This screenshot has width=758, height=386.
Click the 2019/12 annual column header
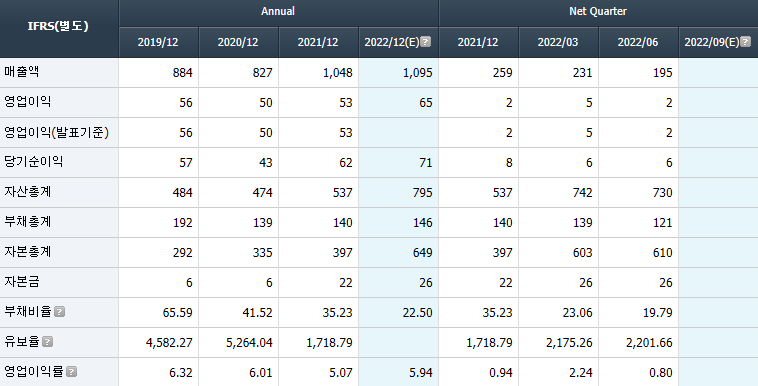tap(158, 42)
